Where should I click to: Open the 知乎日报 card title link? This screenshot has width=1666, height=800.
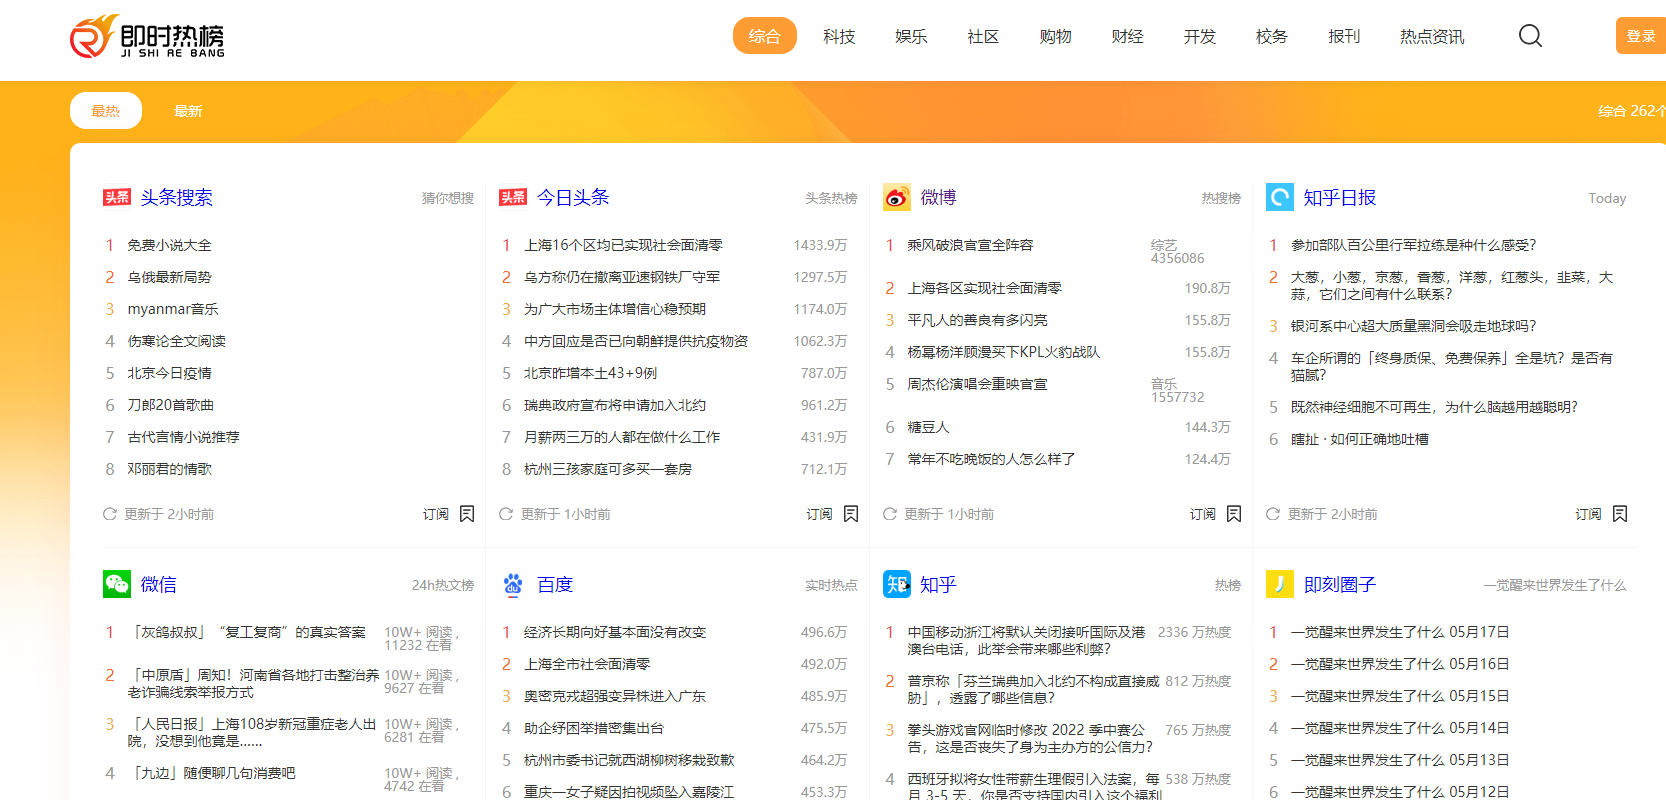click(1340, 197)
